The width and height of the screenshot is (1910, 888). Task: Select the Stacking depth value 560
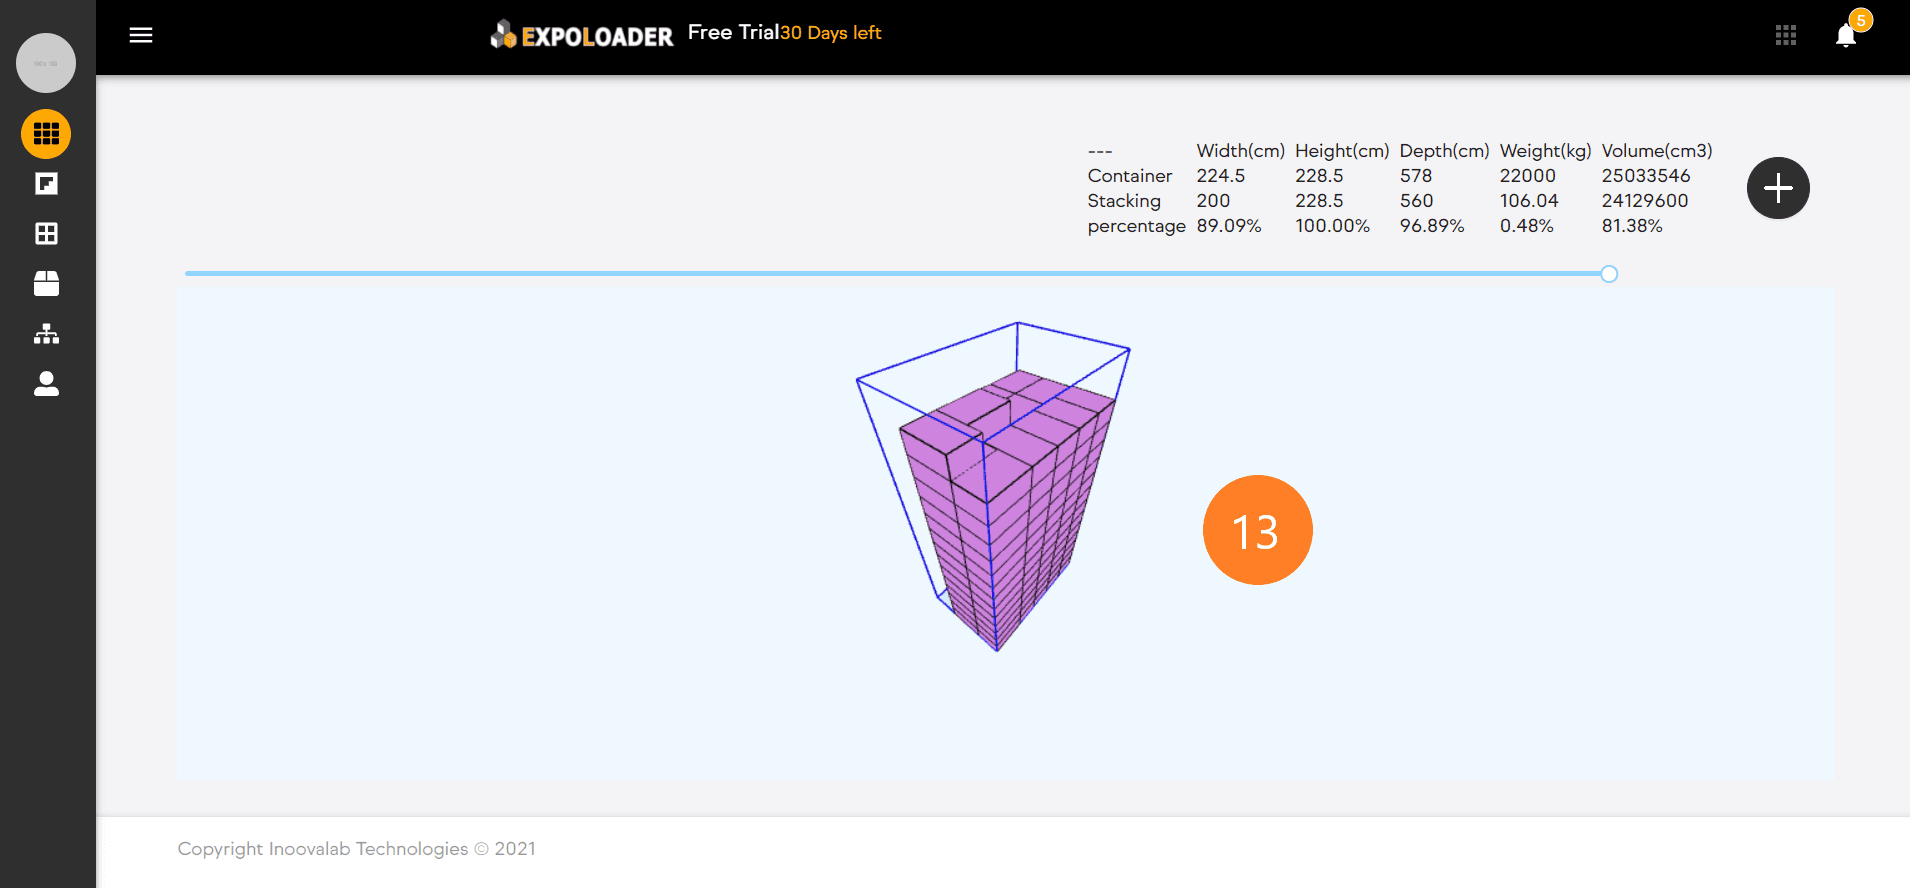pyautogui.click(x=1417, y=201)
